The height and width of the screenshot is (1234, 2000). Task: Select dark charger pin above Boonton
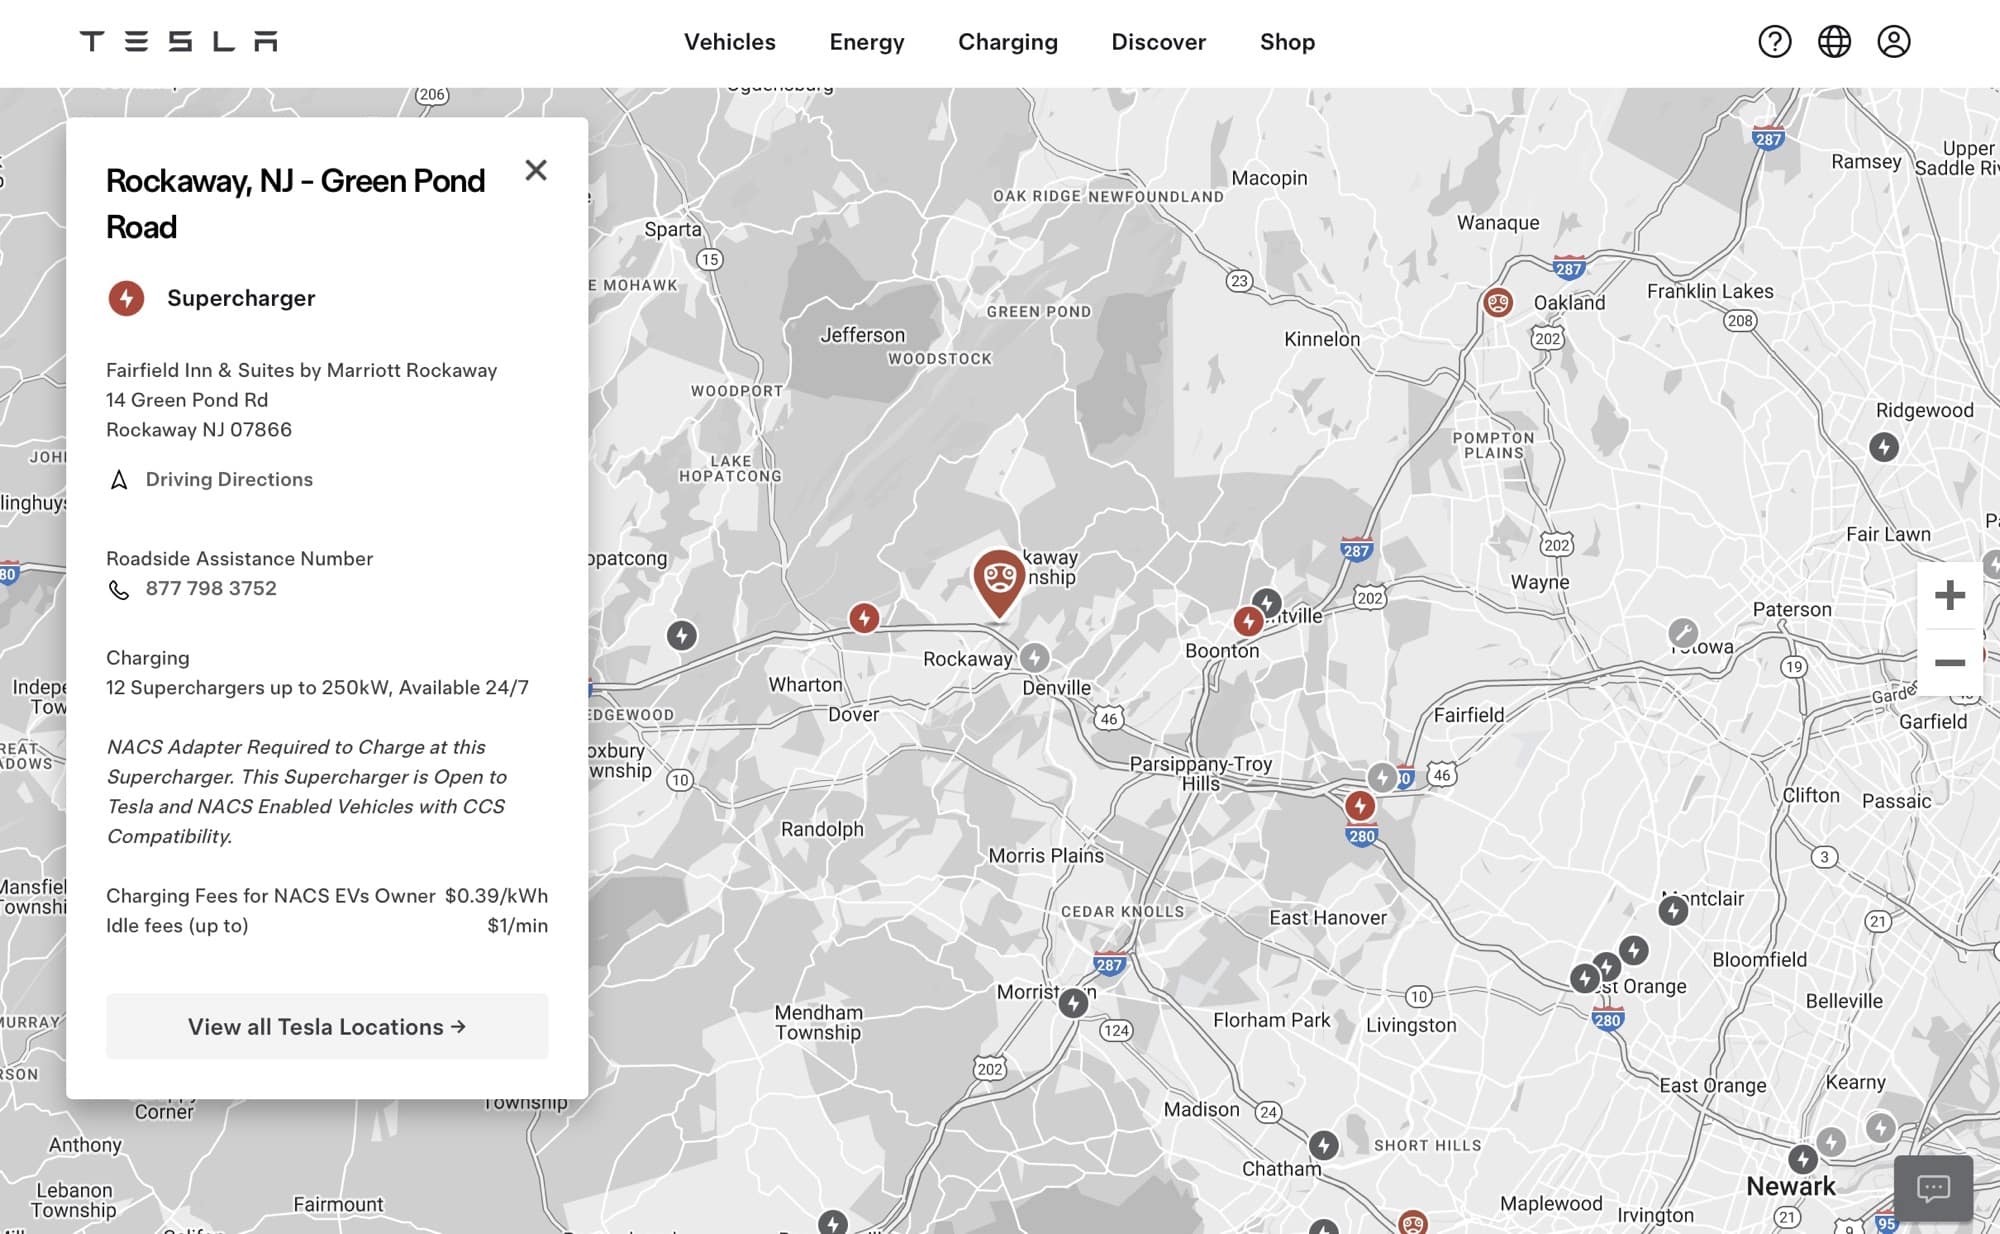click(x=1266, y=603)
